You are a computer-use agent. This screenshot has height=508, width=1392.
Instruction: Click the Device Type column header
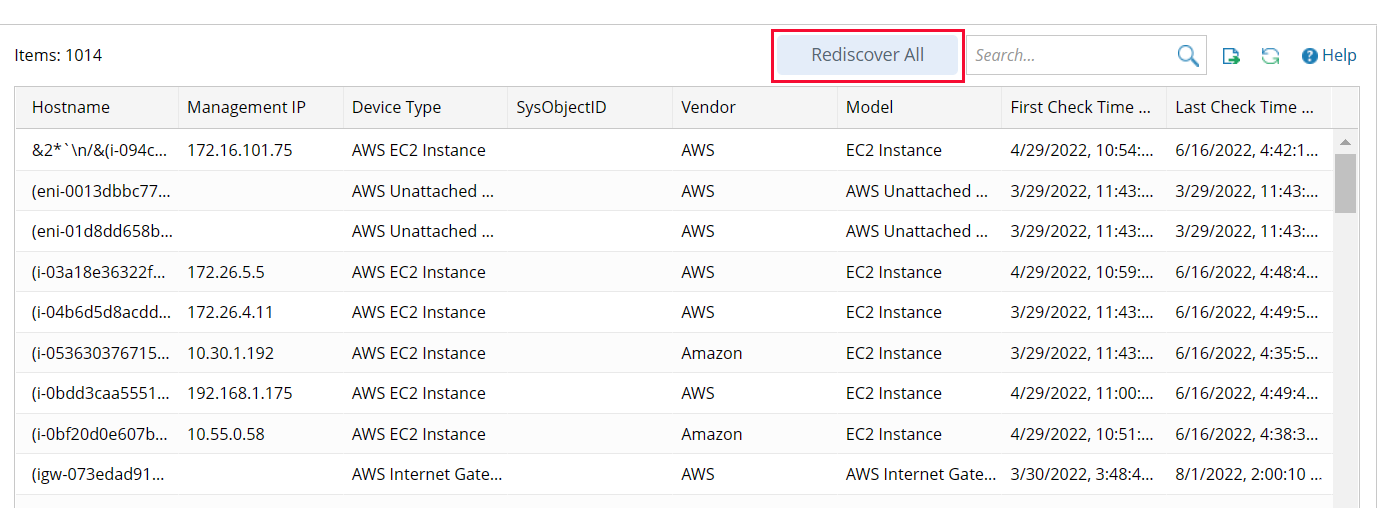coord(396,107)
